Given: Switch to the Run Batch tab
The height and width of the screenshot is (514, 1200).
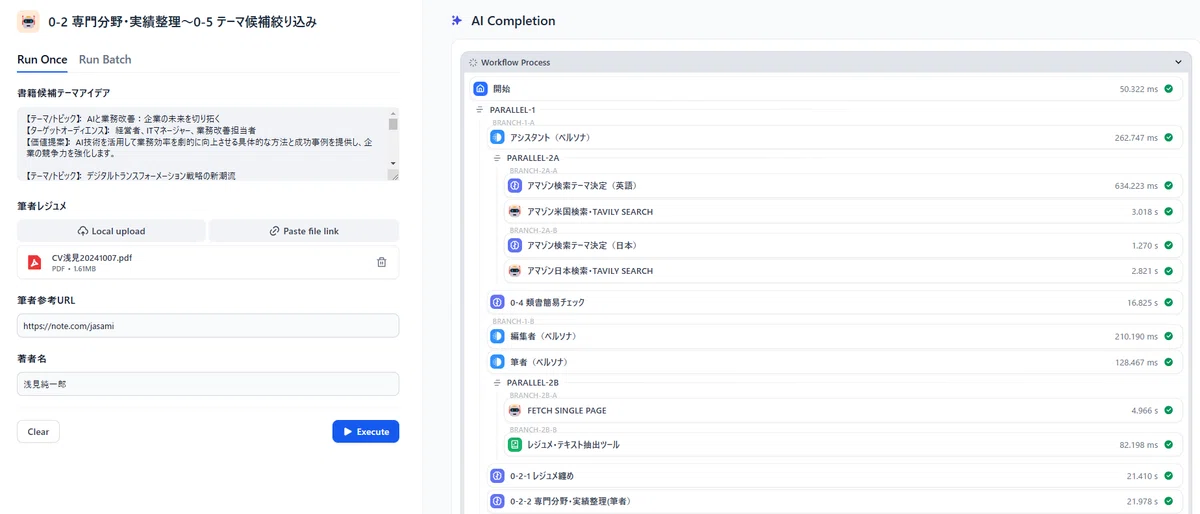Looking at the screenshot, I should point(105,60).
